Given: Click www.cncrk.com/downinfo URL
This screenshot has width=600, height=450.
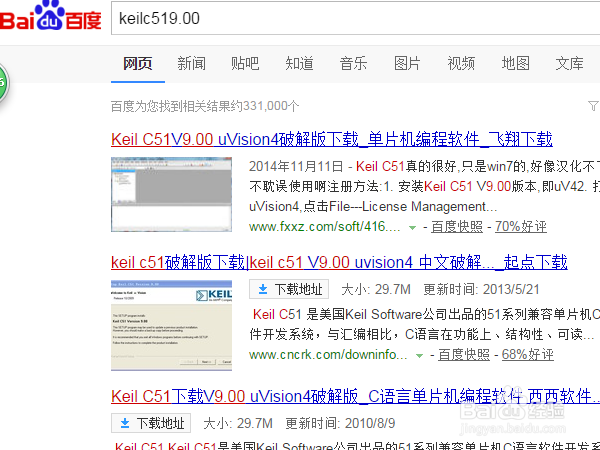Looking at the screenshot, I should pyautogui.click(x=328, y=355).
